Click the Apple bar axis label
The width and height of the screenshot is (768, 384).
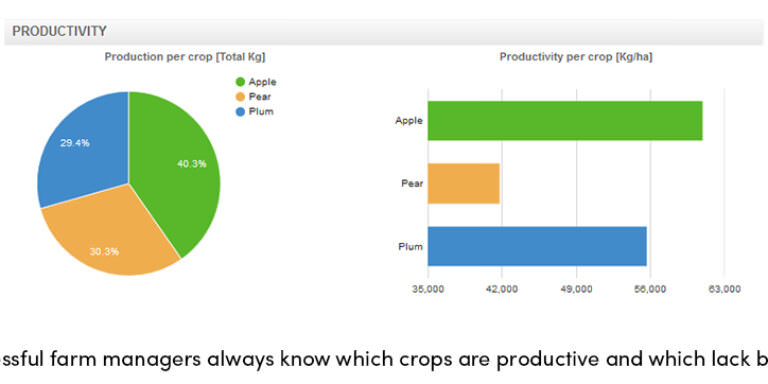(x=409, y=120)
